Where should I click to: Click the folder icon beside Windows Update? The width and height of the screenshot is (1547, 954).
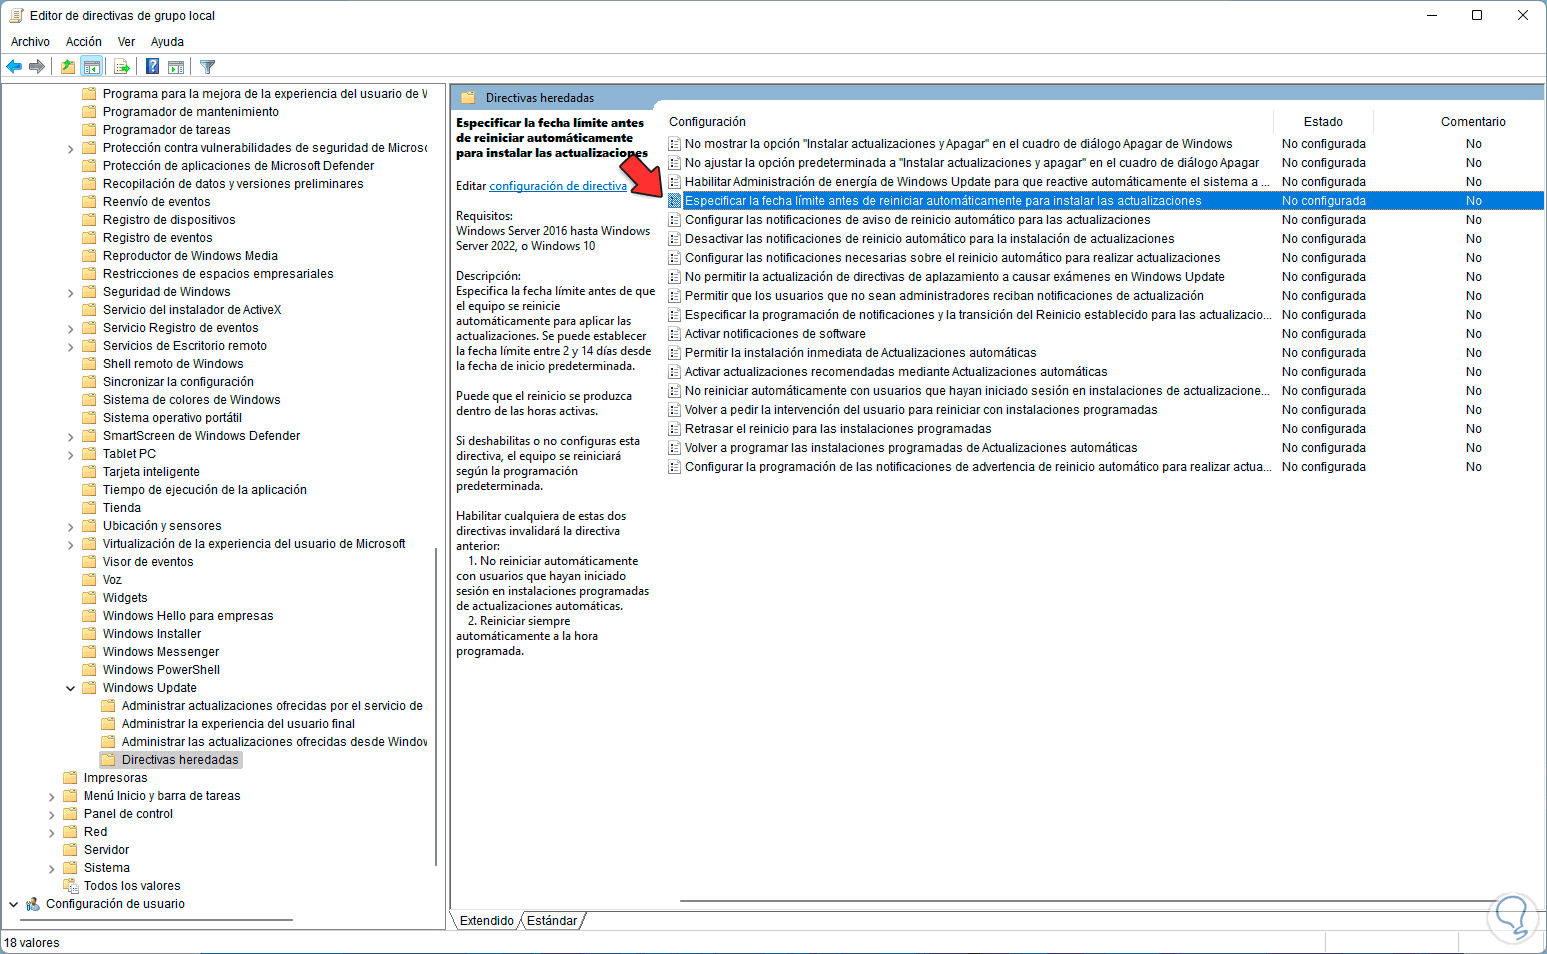pyautogui.click(x=89, y=688)
